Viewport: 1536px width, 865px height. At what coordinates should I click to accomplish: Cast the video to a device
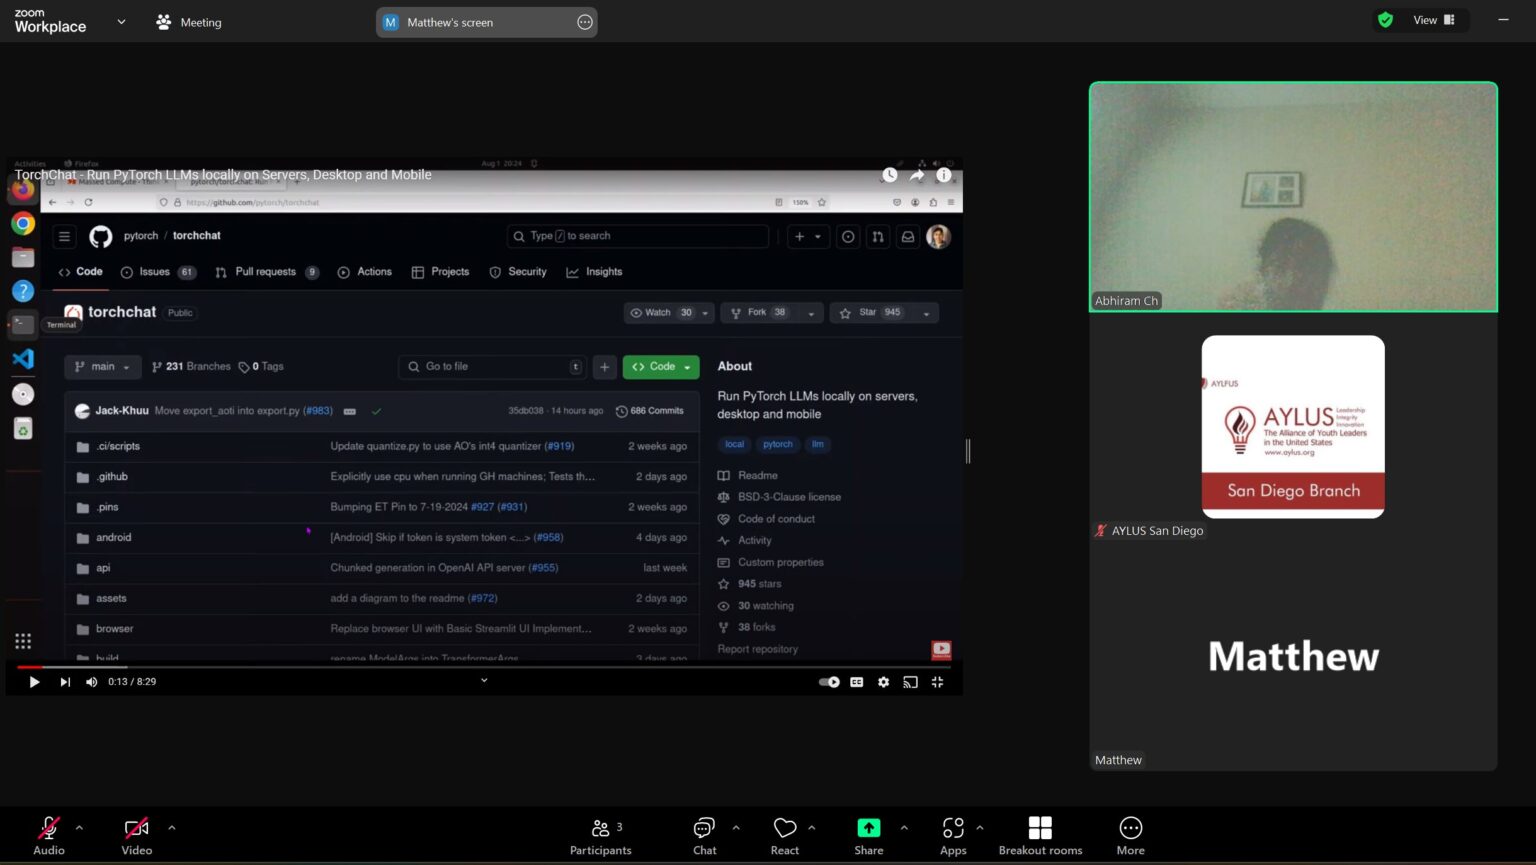pos(910,682)
